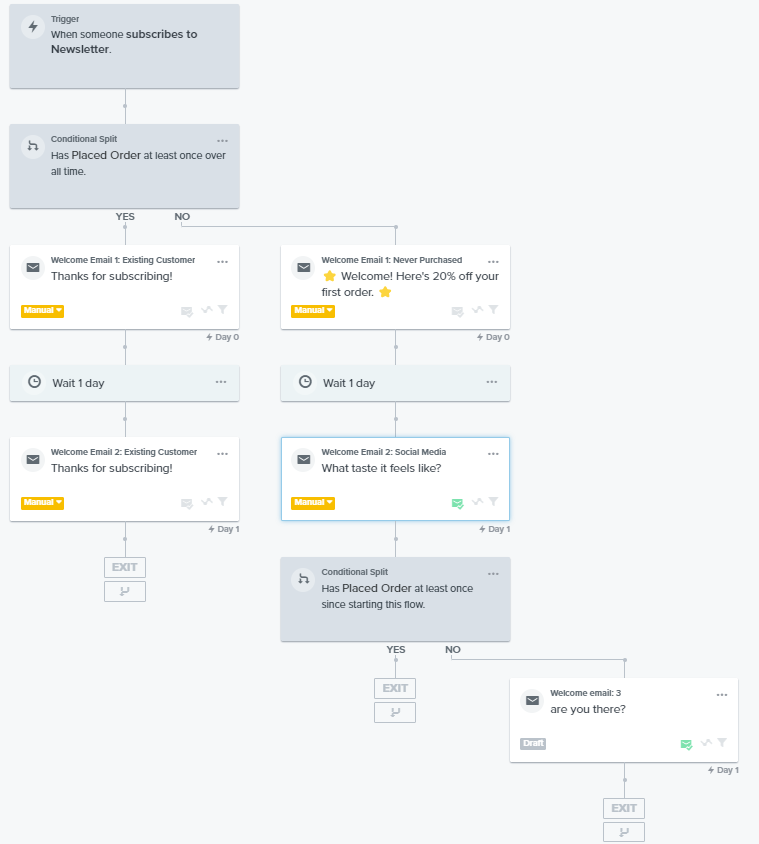The image size is (759, 844).
Task: Click the filter funnel icon on Welcome Email 2: Social Media
Action: click(492, 502)
